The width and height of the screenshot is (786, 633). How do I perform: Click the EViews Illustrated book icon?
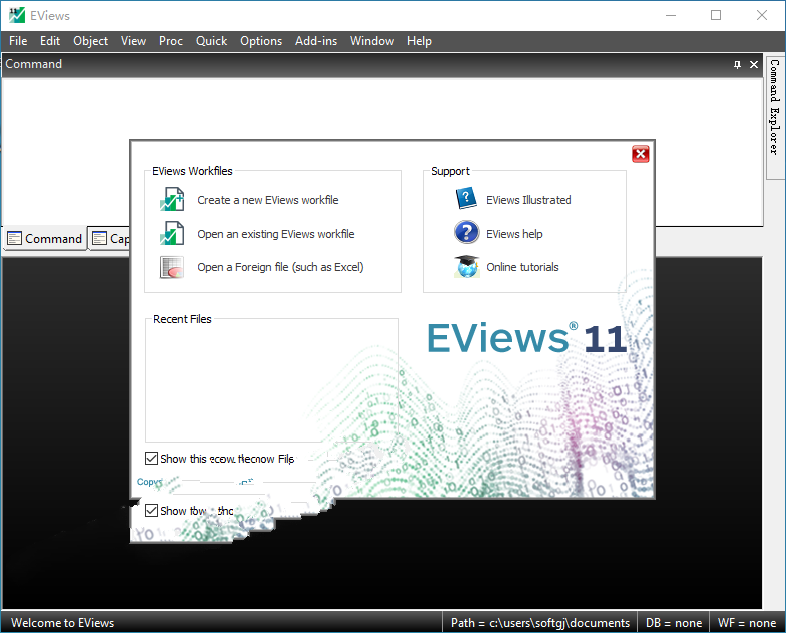click(466, 198)
